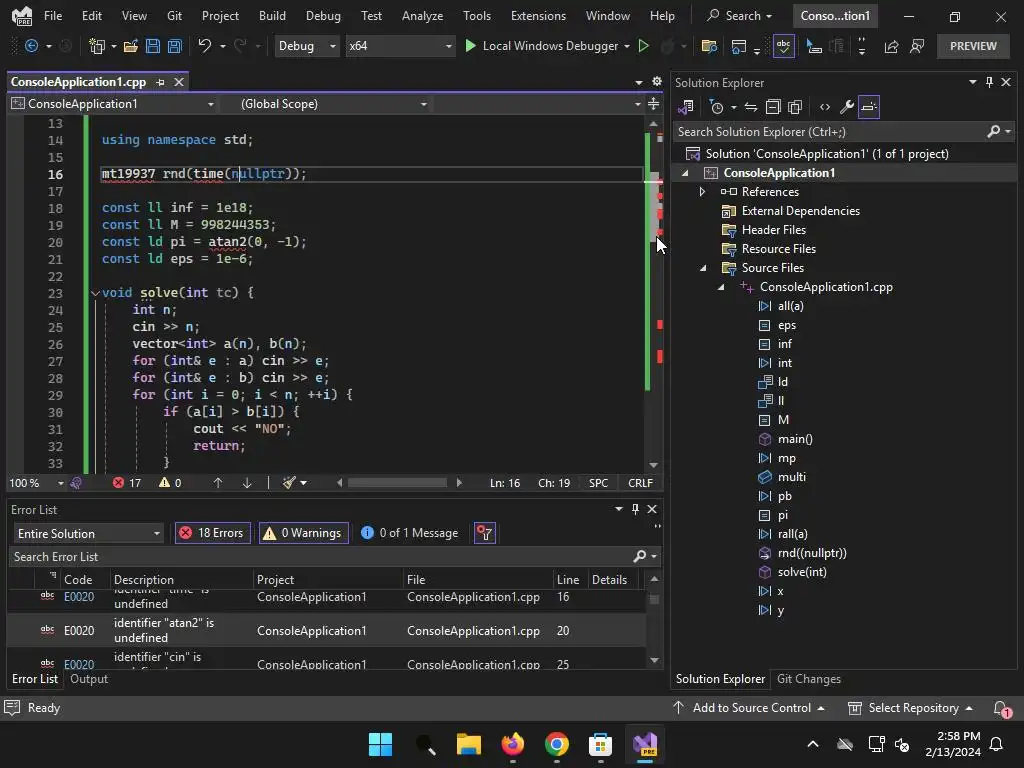Click the Send Feedback icon

917,46
